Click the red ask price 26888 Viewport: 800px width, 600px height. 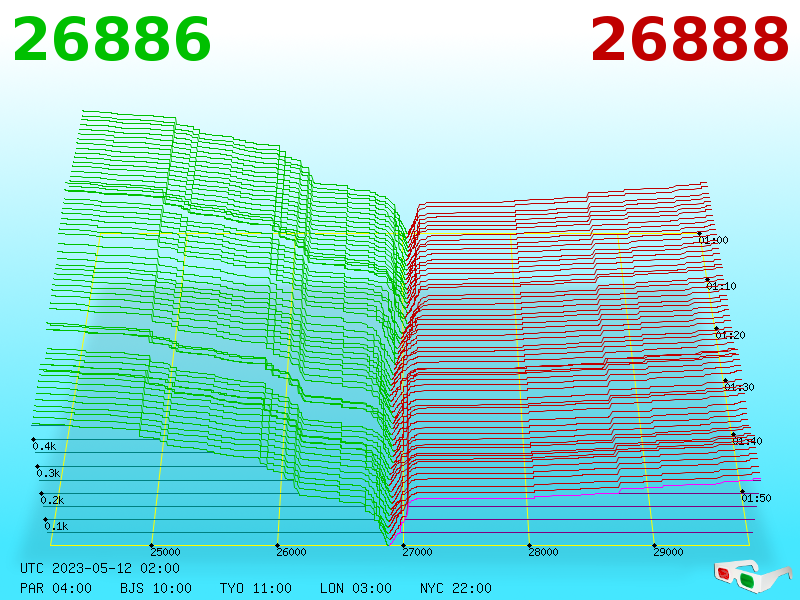(690, 40)
